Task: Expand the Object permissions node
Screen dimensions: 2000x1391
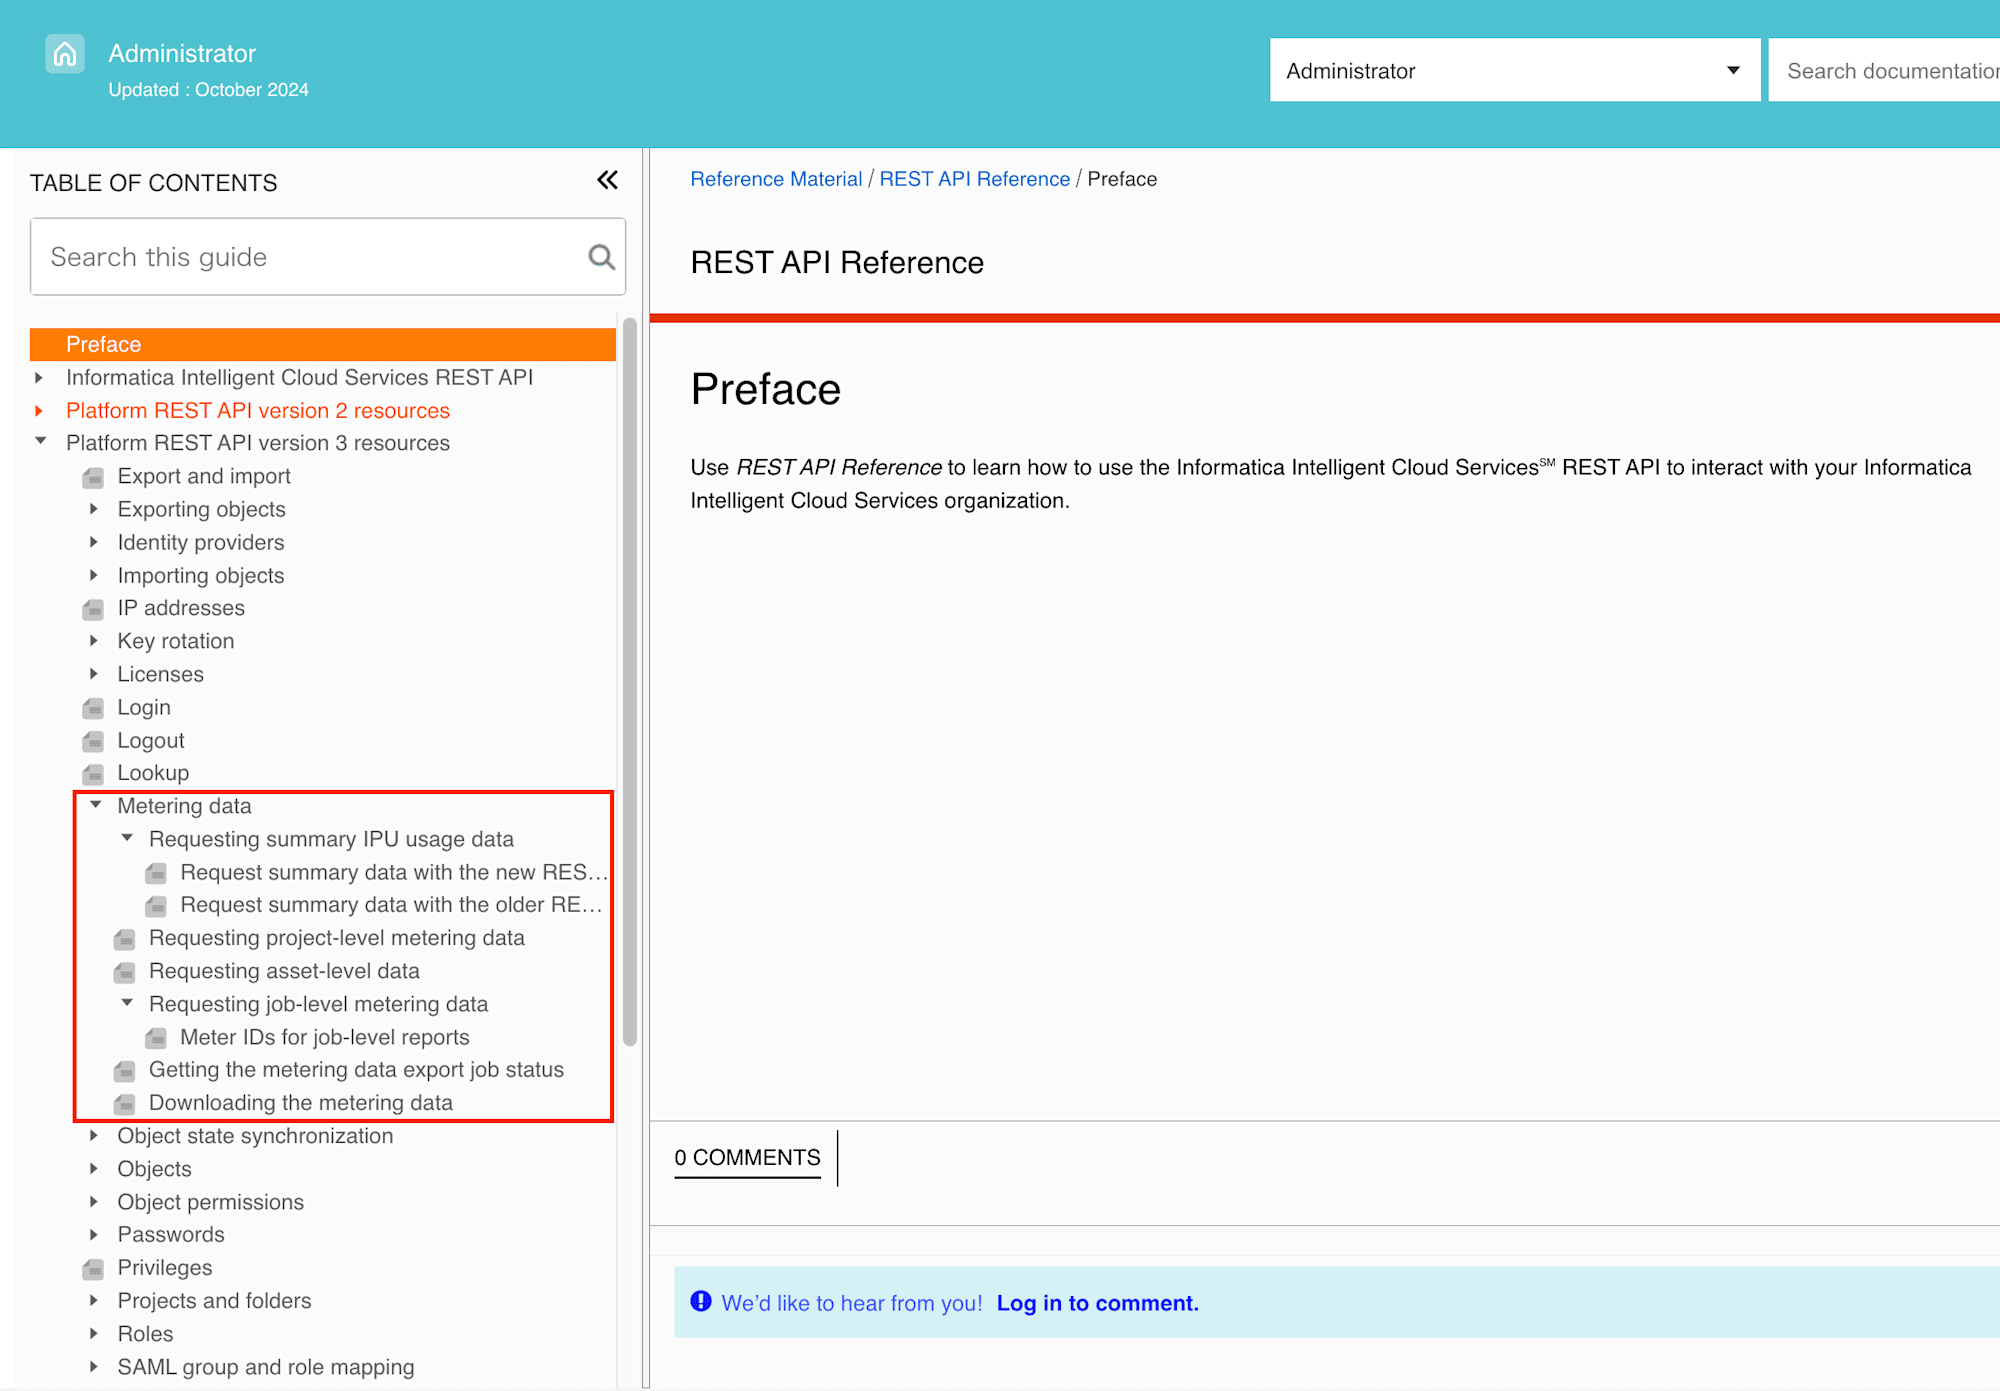Action: click(x=93, y=1202)
